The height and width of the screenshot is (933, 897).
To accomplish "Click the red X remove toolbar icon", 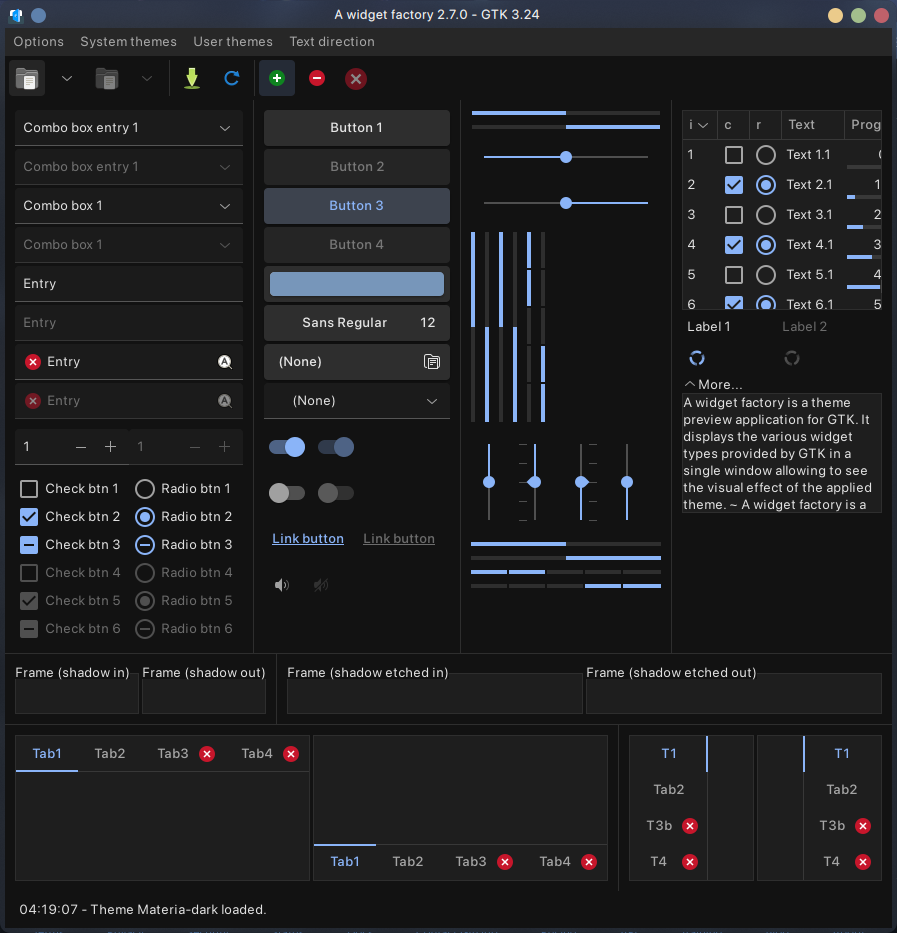I will click(355, 78).
